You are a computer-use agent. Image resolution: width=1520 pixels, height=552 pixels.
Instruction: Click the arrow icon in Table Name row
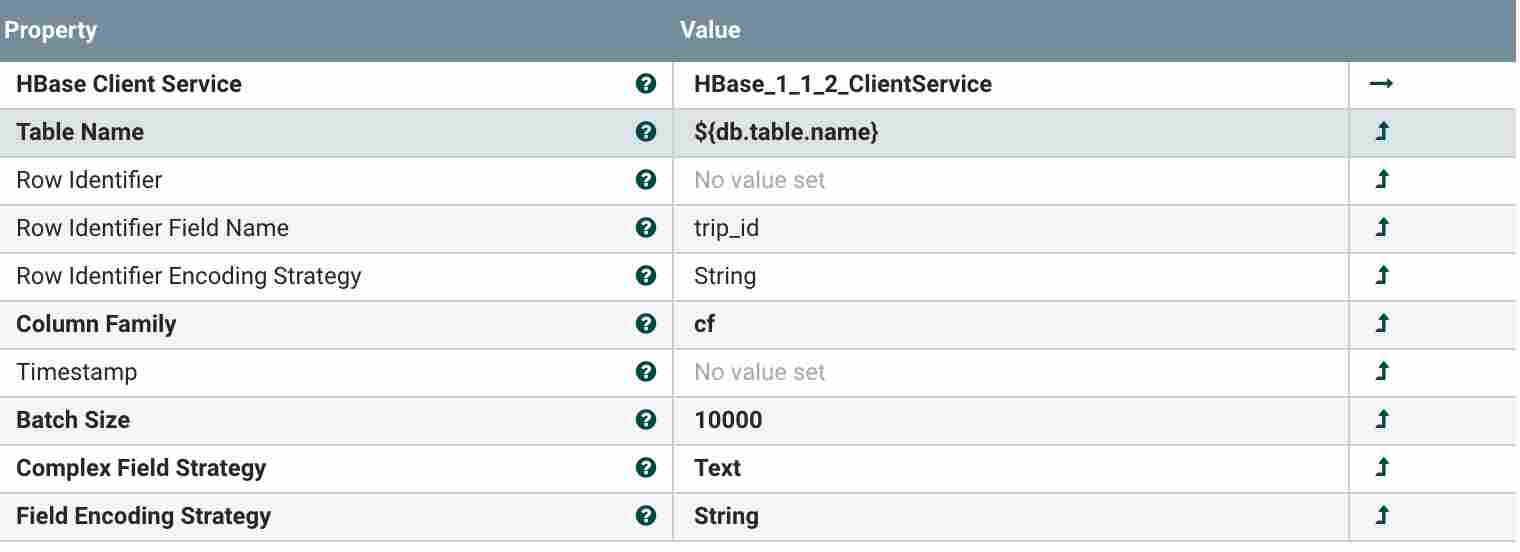pyautogui.click(x=1382, y=132)
